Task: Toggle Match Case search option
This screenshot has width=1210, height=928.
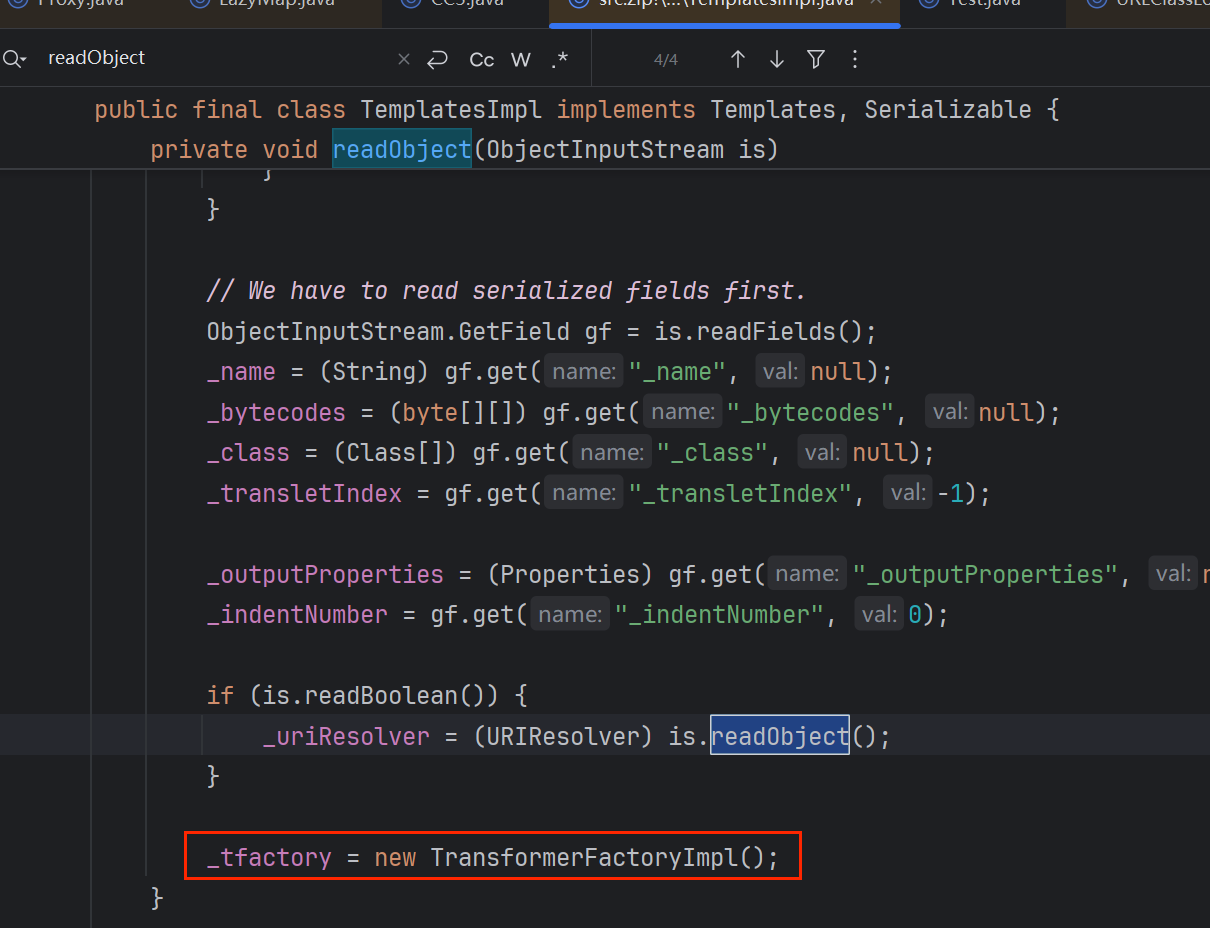Action: point(482,60)
